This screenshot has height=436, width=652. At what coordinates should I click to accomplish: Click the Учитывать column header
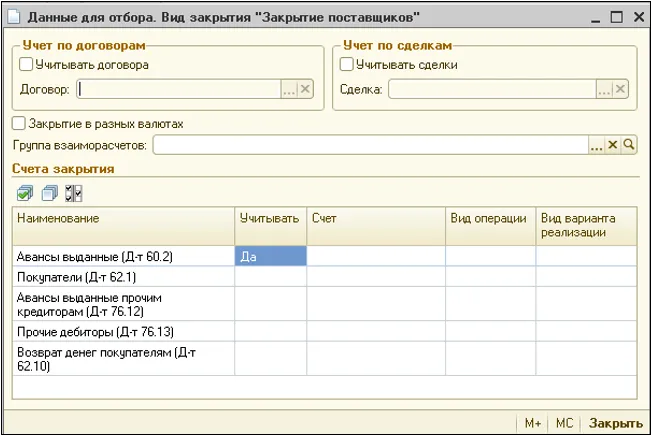(x=271, y=226)
